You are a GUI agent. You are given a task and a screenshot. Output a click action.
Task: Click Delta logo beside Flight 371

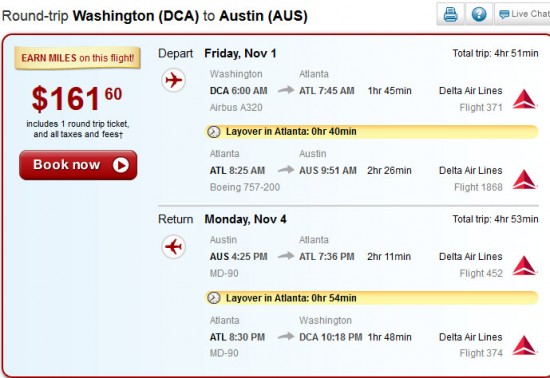[524, 99]
